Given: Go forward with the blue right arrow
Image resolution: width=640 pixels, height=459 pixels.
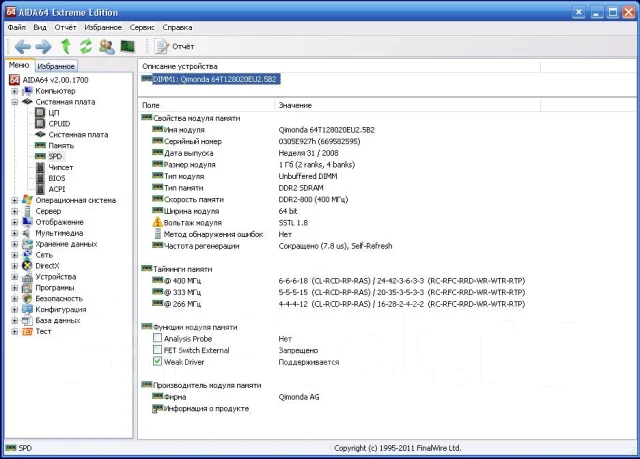Looking at the screenshot, I should coord(43,47).
